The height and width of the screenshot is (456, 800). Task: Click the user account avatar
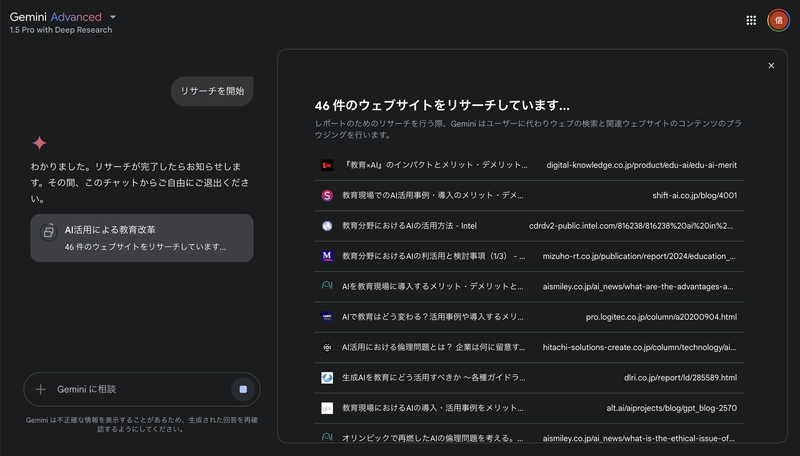point(778,20)
